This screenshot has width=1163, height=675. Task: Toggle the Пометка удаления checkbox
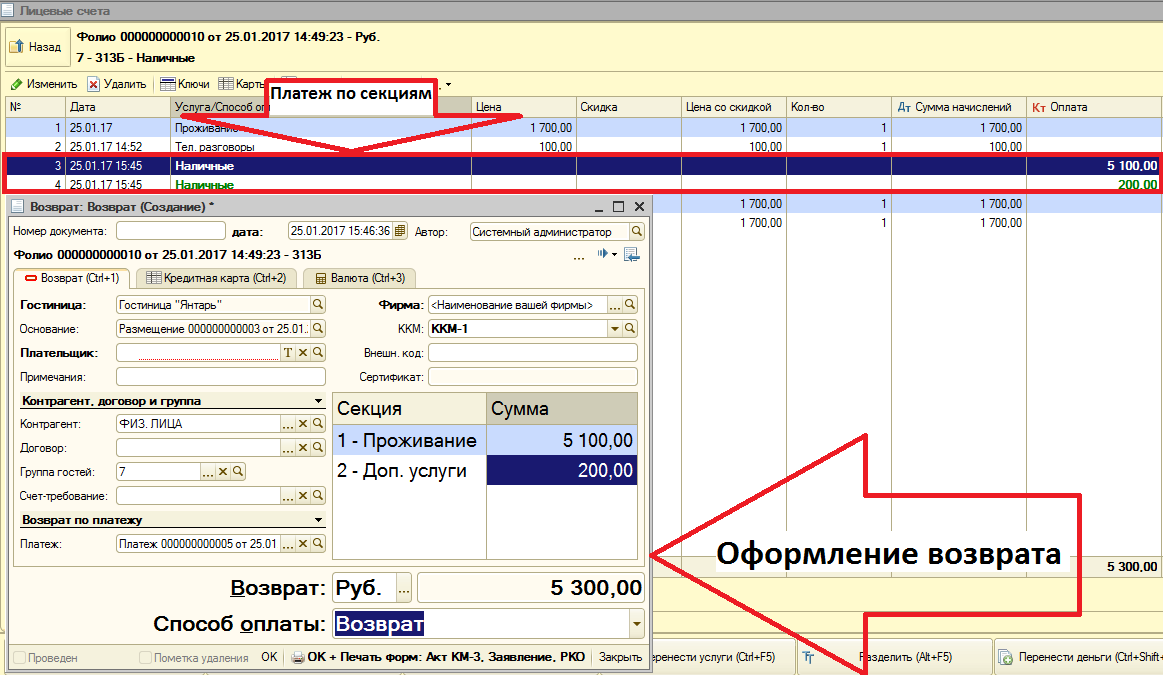[x=145, y=657]
